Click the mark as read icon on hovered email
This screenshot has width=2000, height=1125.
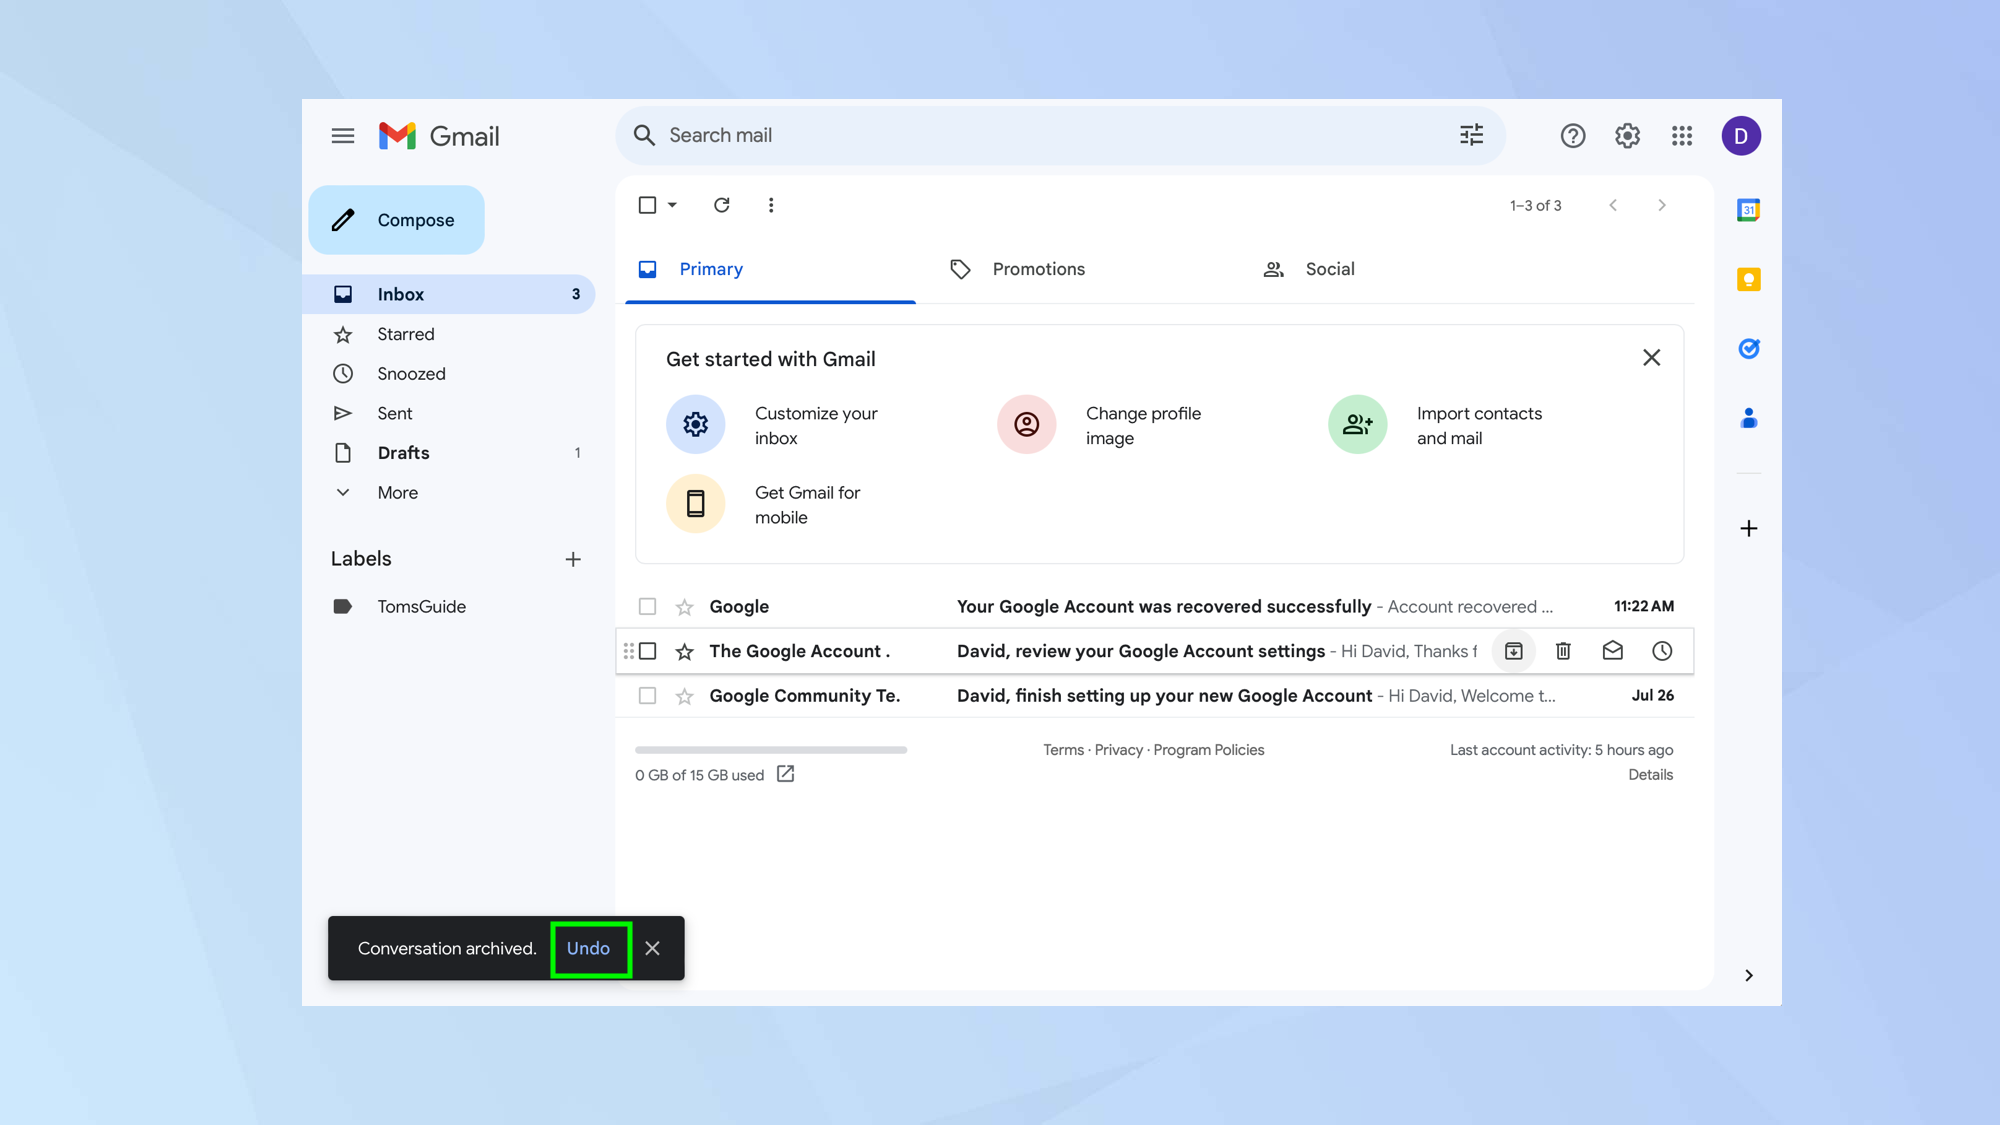[x=1613, y=651]
